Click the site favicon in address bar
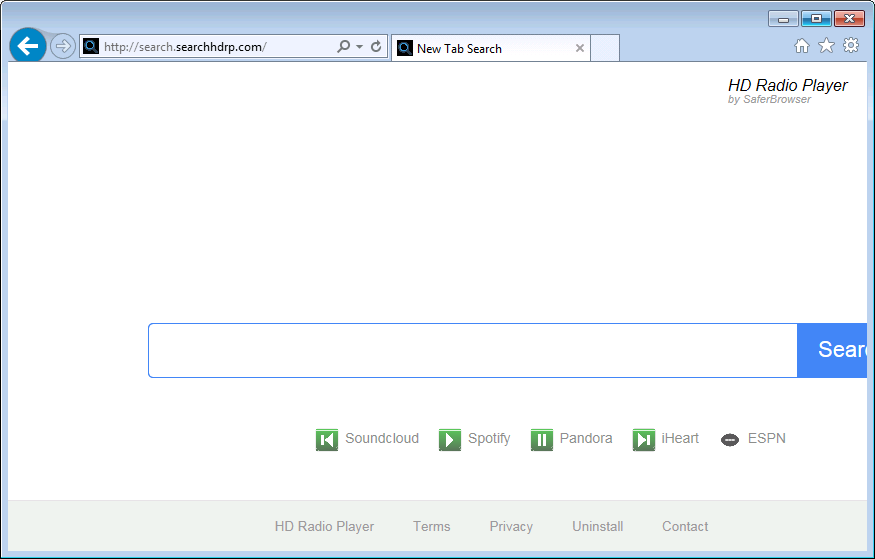The width and height of the screenshot is (875, 559). coord(91,46)
